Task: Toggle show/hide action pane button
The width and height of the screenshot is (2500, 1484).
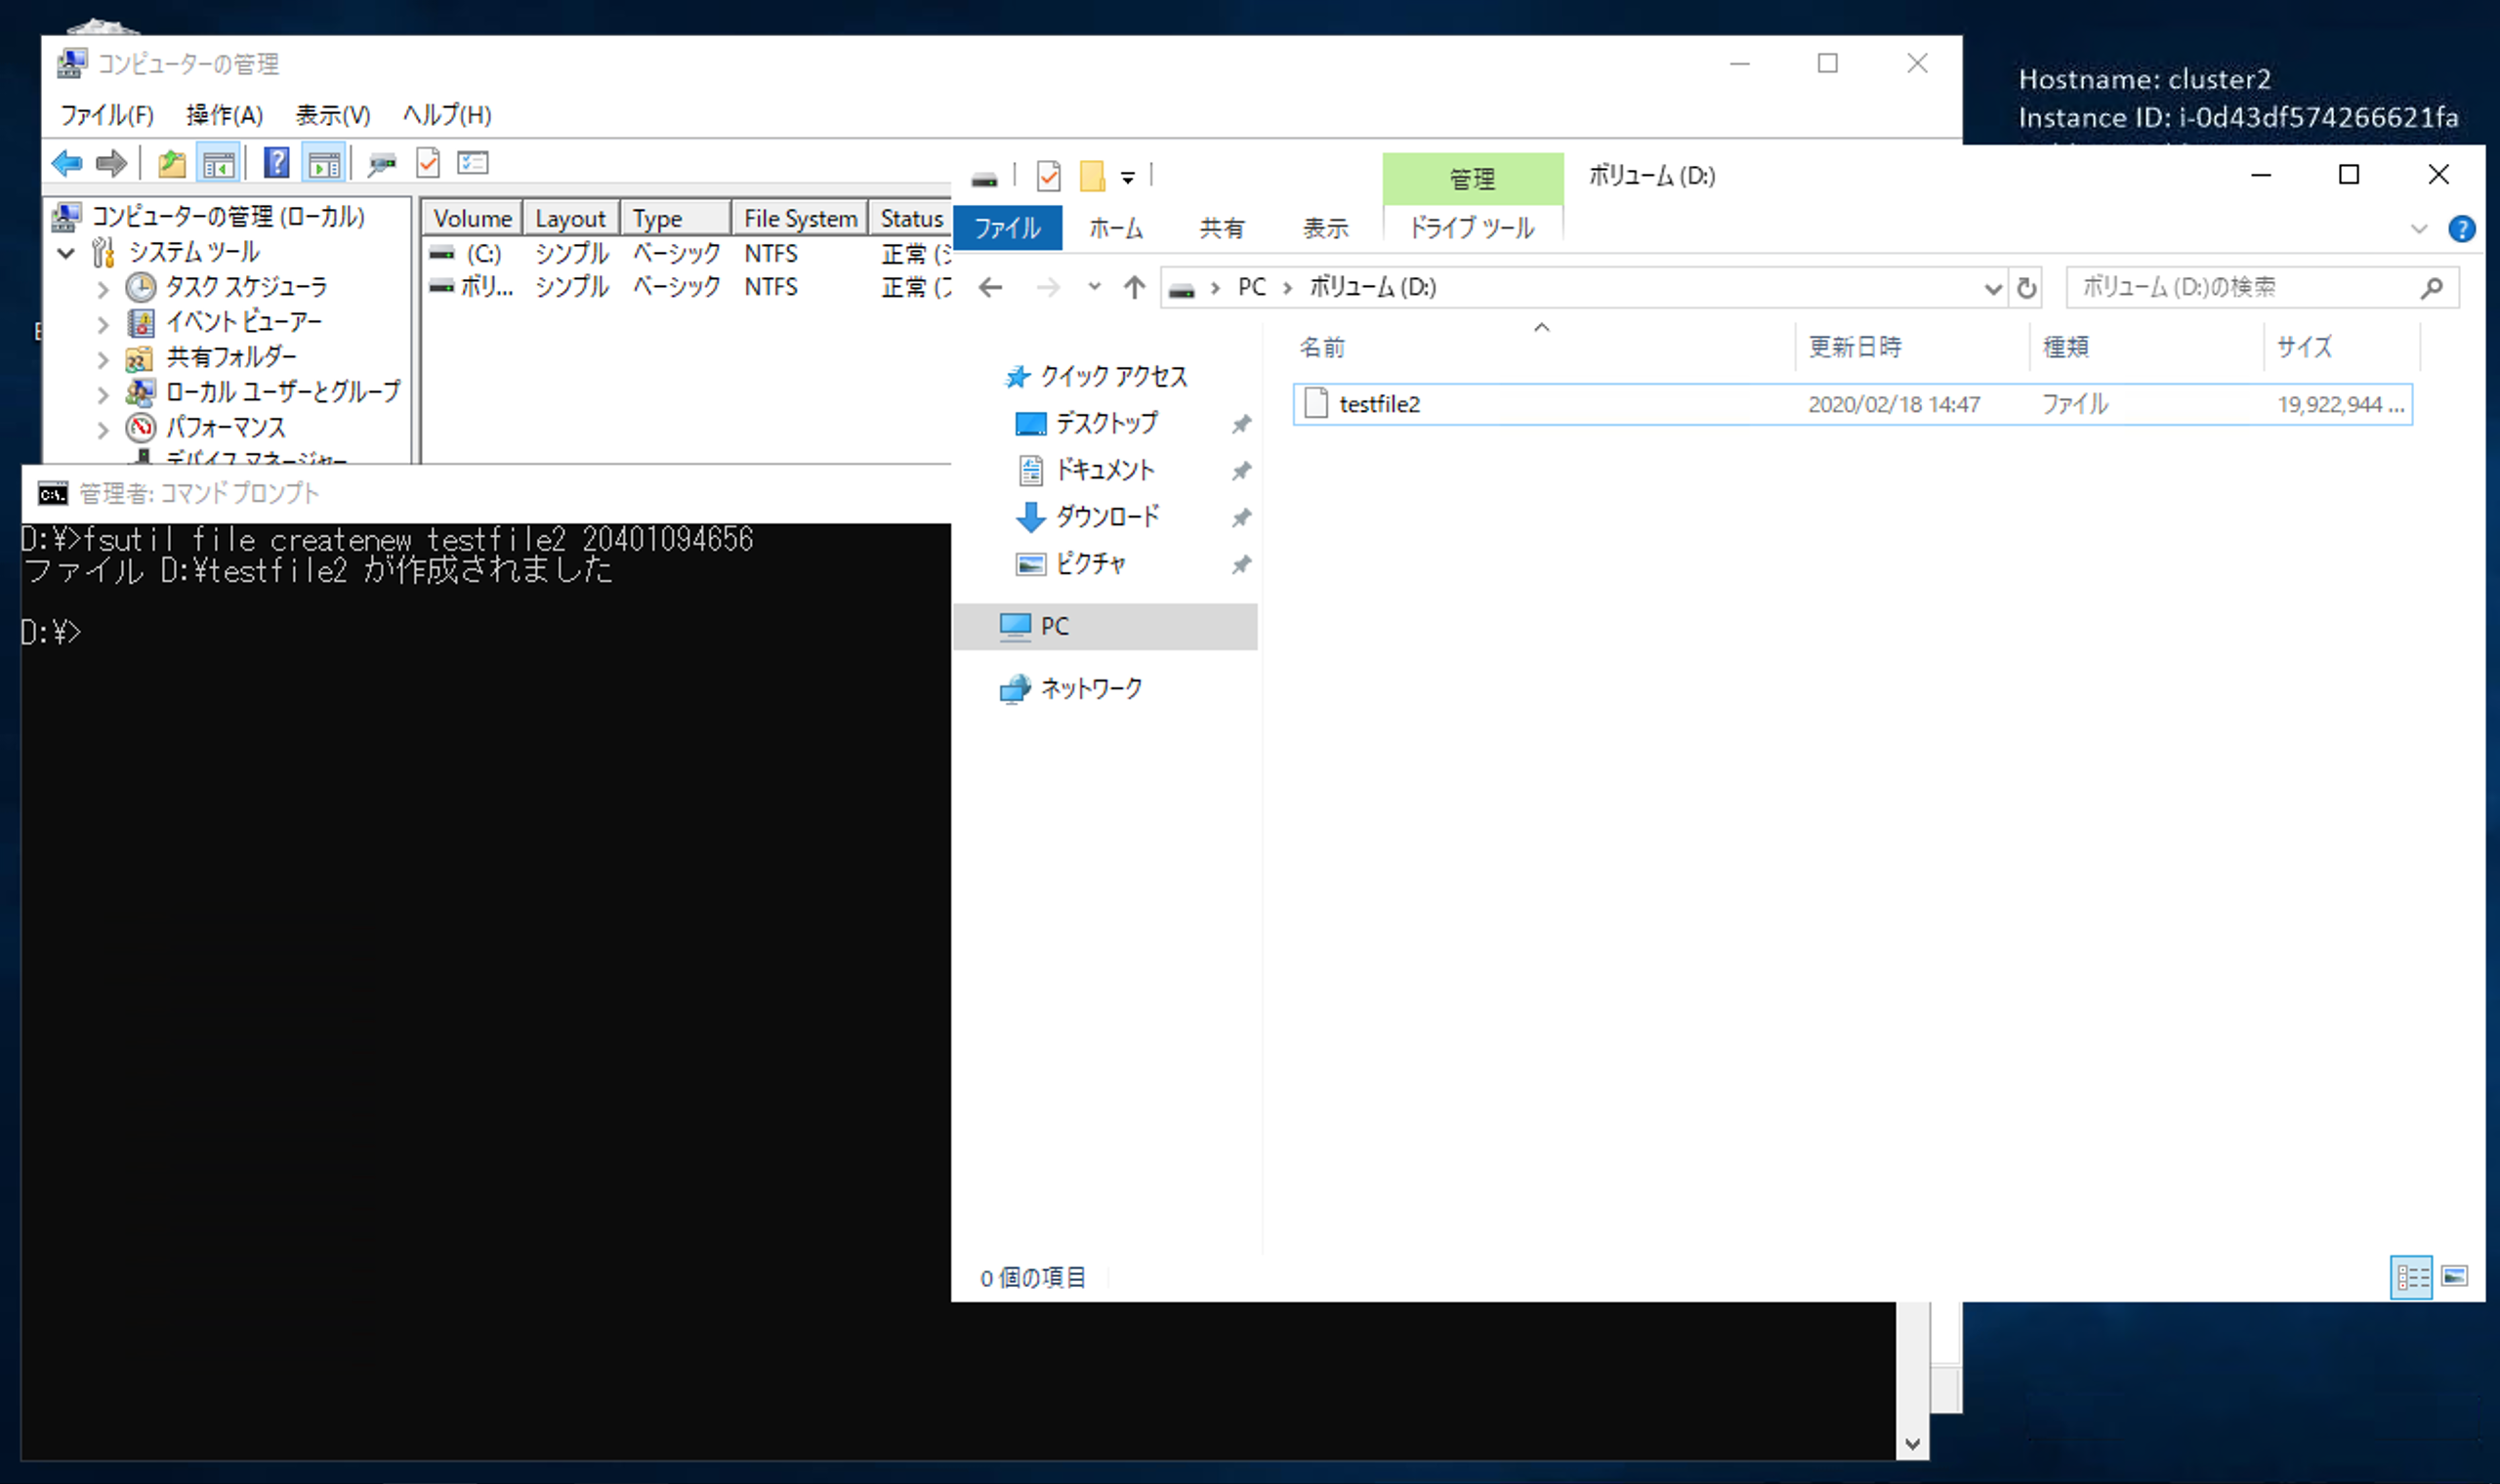Action: (324, 163)
